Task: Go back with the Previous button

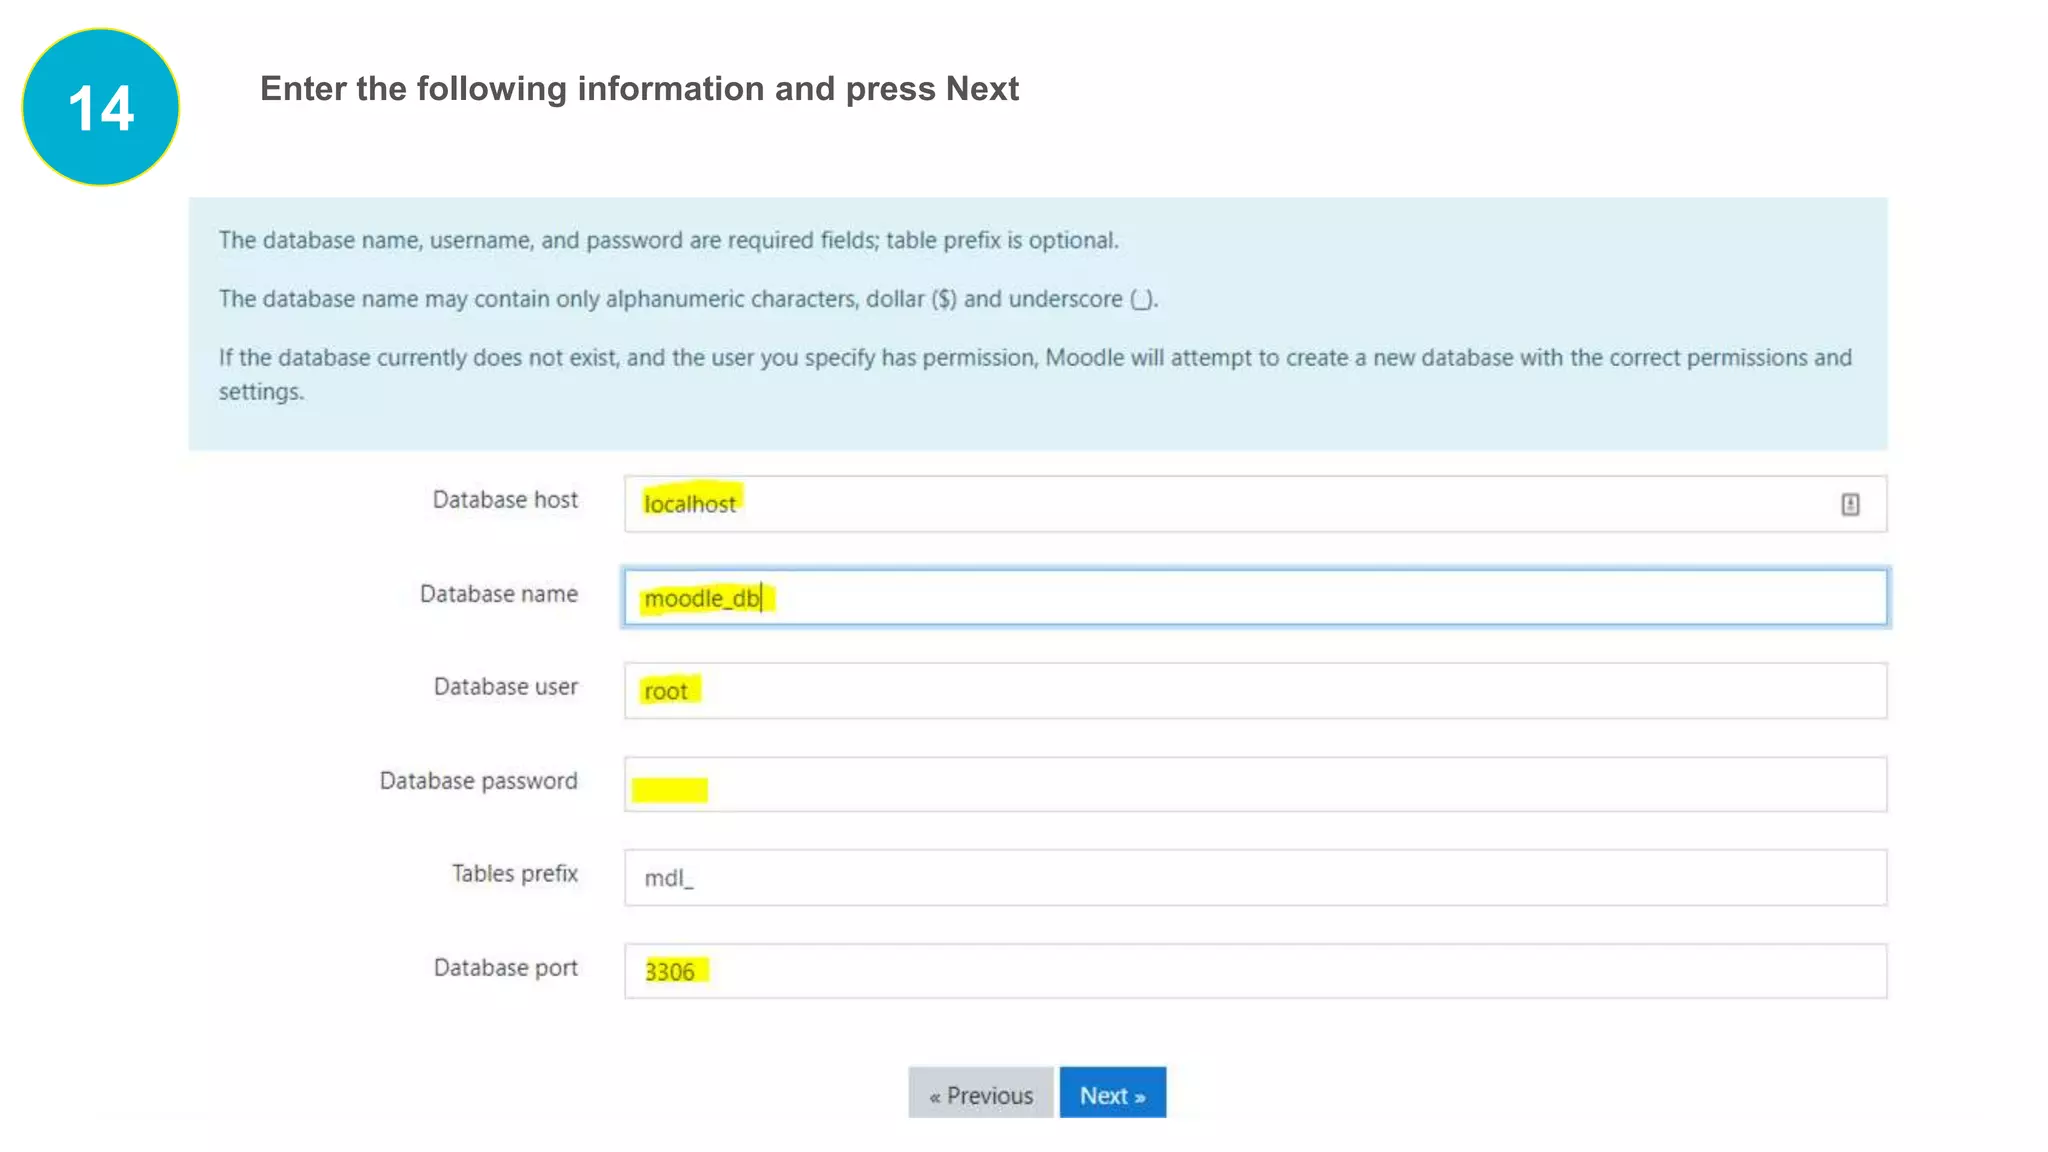Action: (980, 1093)
